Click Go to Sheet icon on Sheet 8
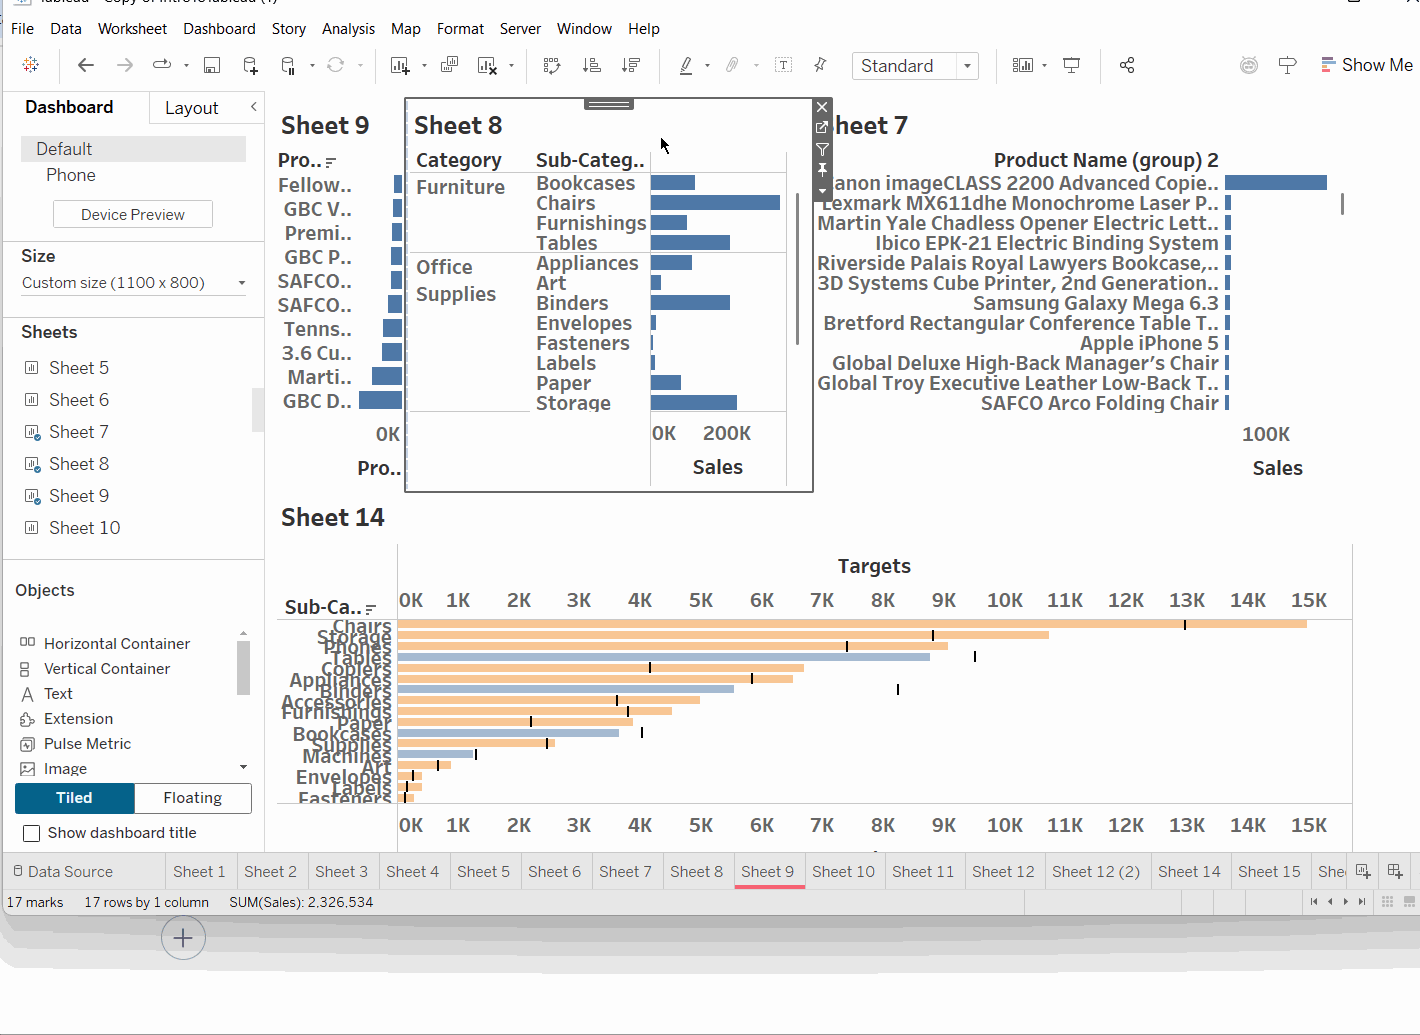 (822, 128)
